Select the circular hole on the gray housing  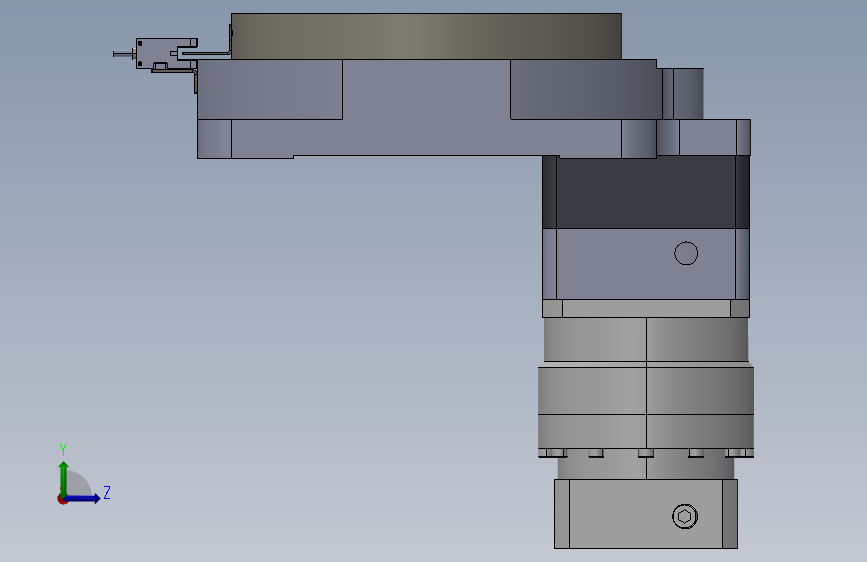click(686, 253)
